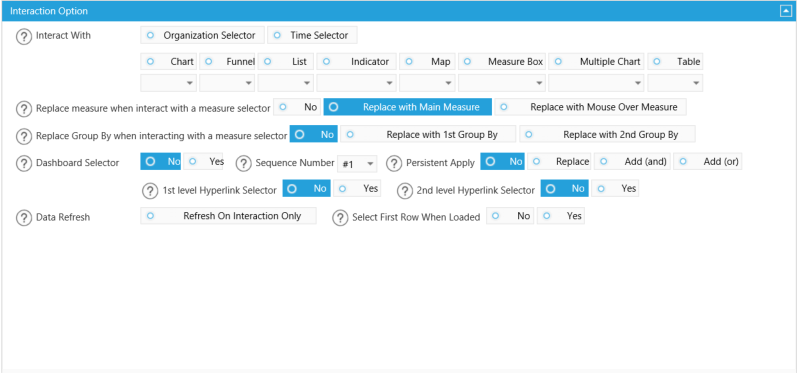Enable interaction with Indicator
Viewport: 798px width, 373px height.
tap(356, 62)
